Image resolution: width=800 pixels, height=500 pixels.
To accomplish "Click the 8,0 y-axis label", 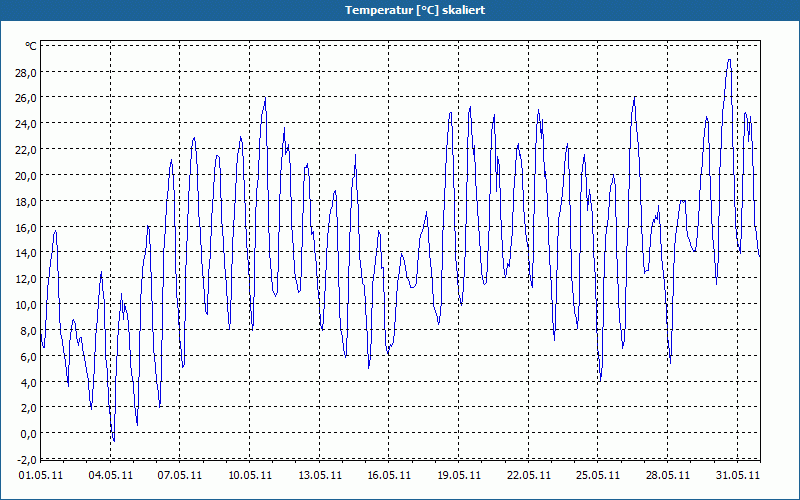I will click(x=28, y=330).
